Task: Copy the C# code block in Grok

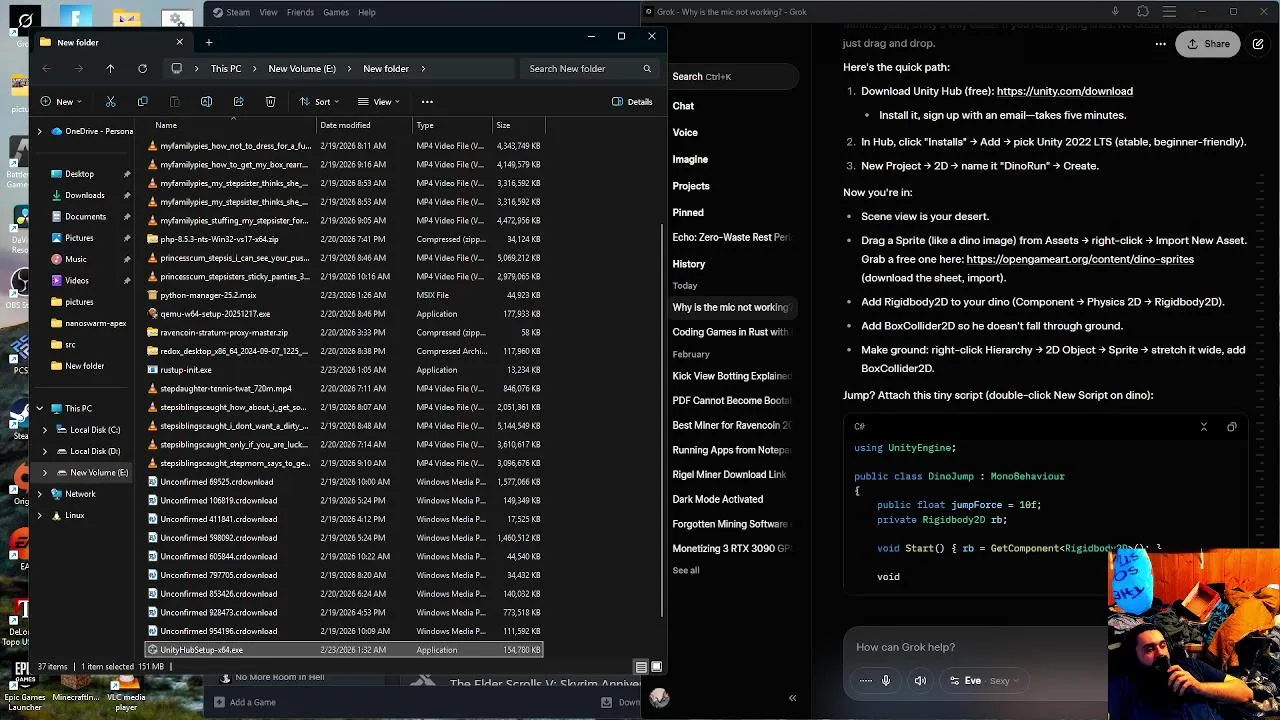Action: point(1231,427)
